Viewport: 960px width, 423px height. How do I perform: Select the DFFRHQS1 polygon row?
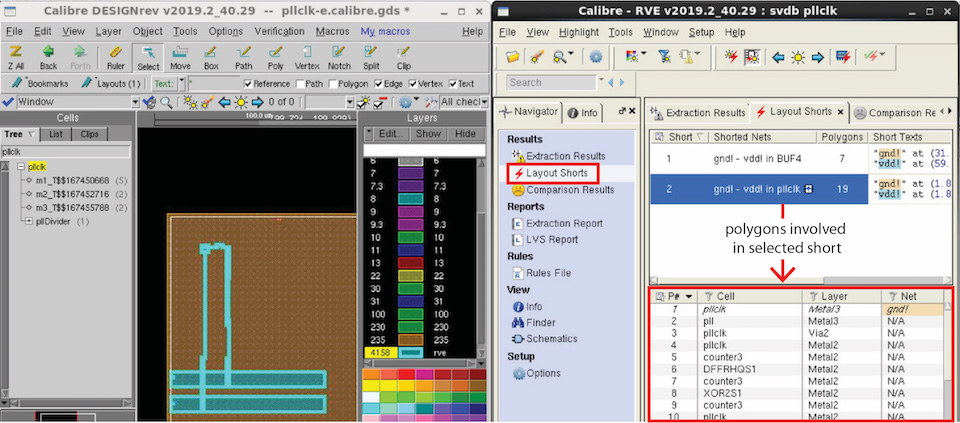[796, 369]
